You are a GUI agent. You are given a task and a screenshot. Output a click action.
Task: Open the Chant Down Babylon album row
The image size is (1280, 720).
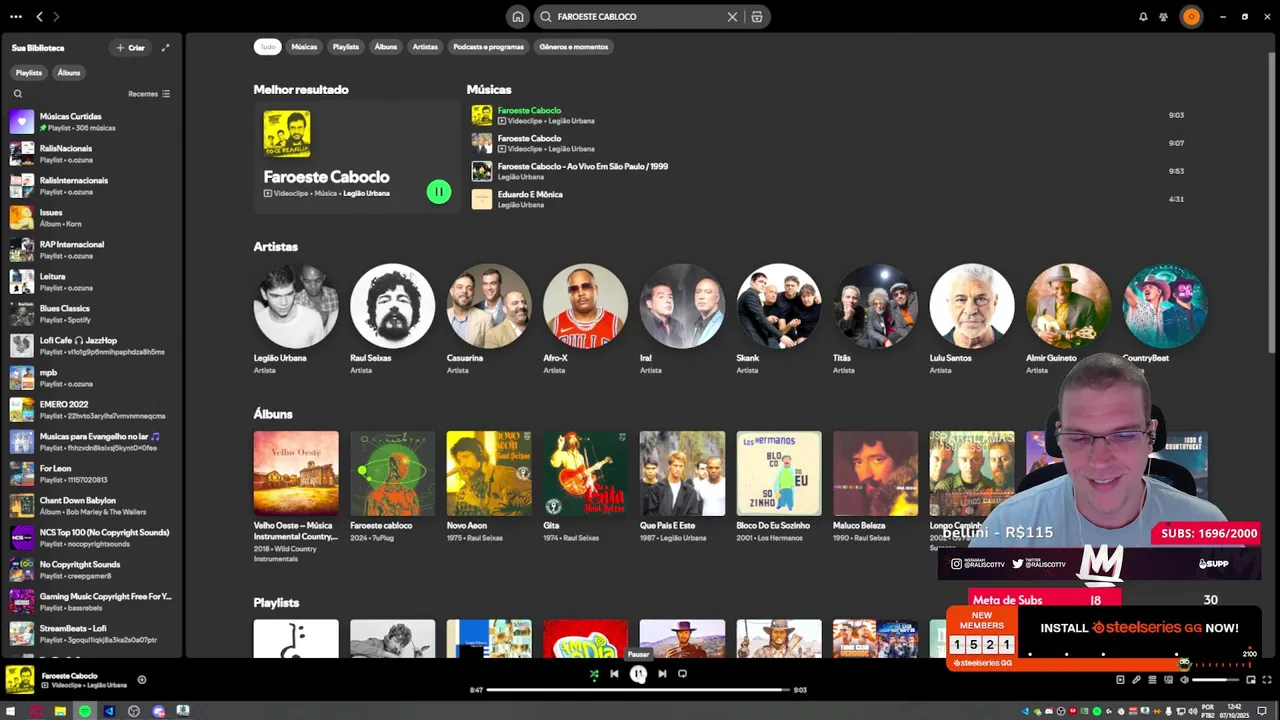pyautogui.click(x=92, y=506)
